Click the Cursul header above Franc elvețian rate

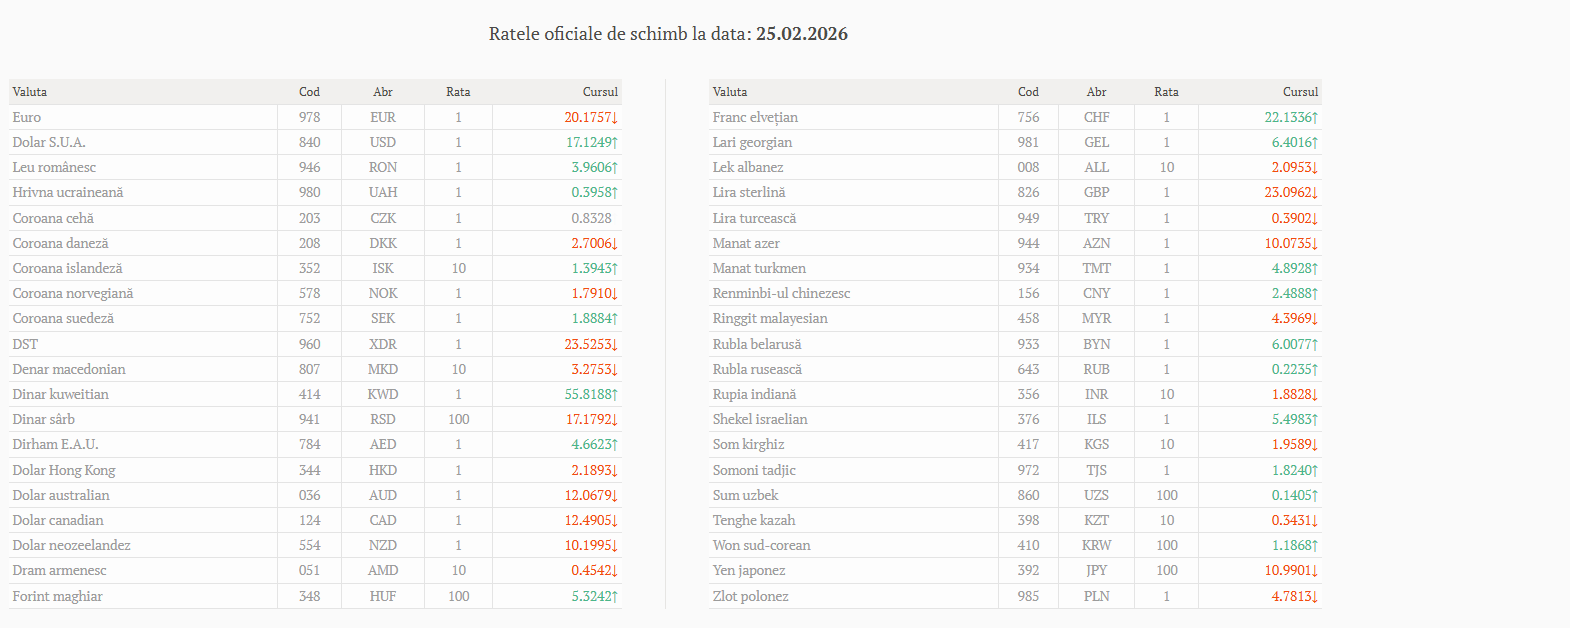pyautogui.click(x=1300, y=92)
